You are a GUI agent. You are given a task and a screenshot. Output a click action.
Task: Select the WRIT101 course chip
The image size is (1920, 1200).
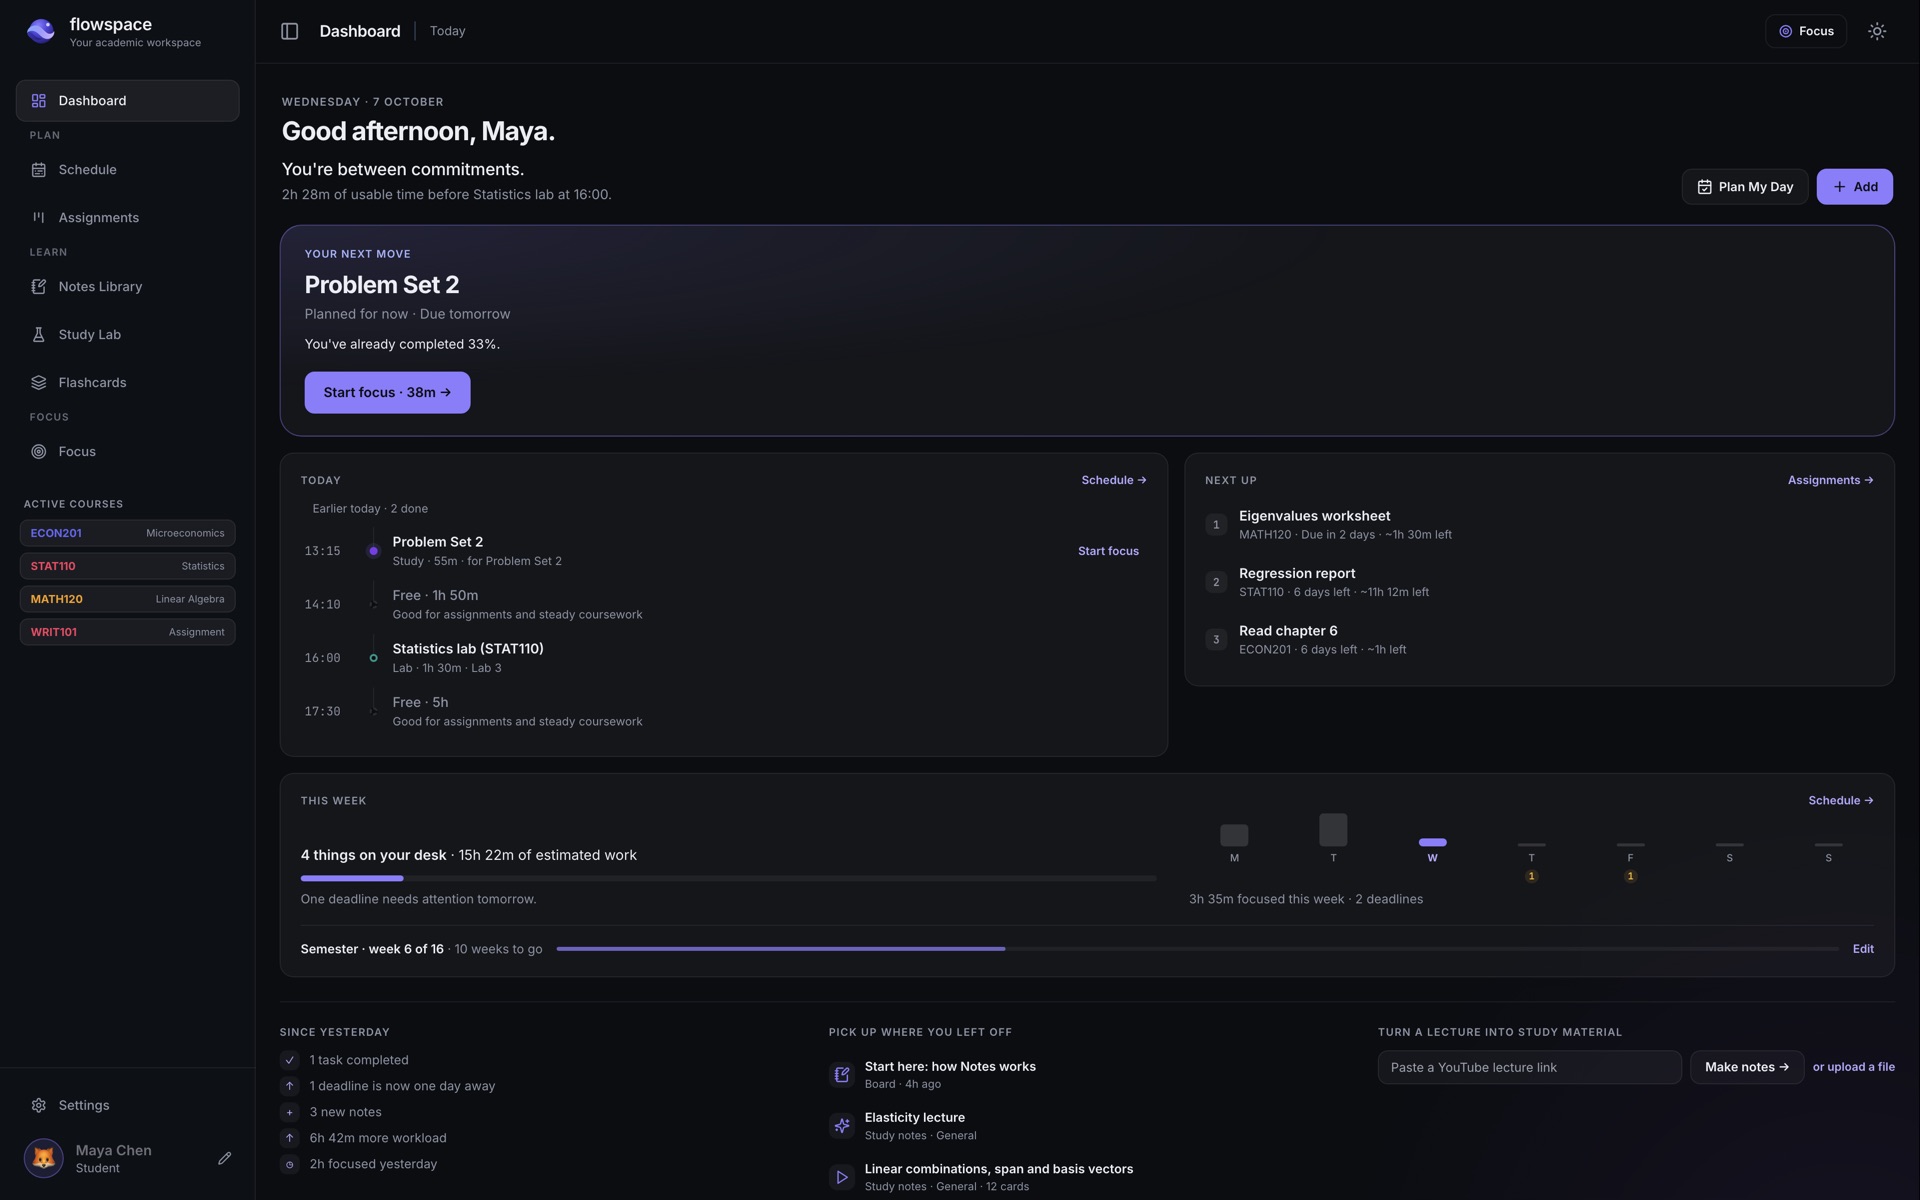coord(127,632)
